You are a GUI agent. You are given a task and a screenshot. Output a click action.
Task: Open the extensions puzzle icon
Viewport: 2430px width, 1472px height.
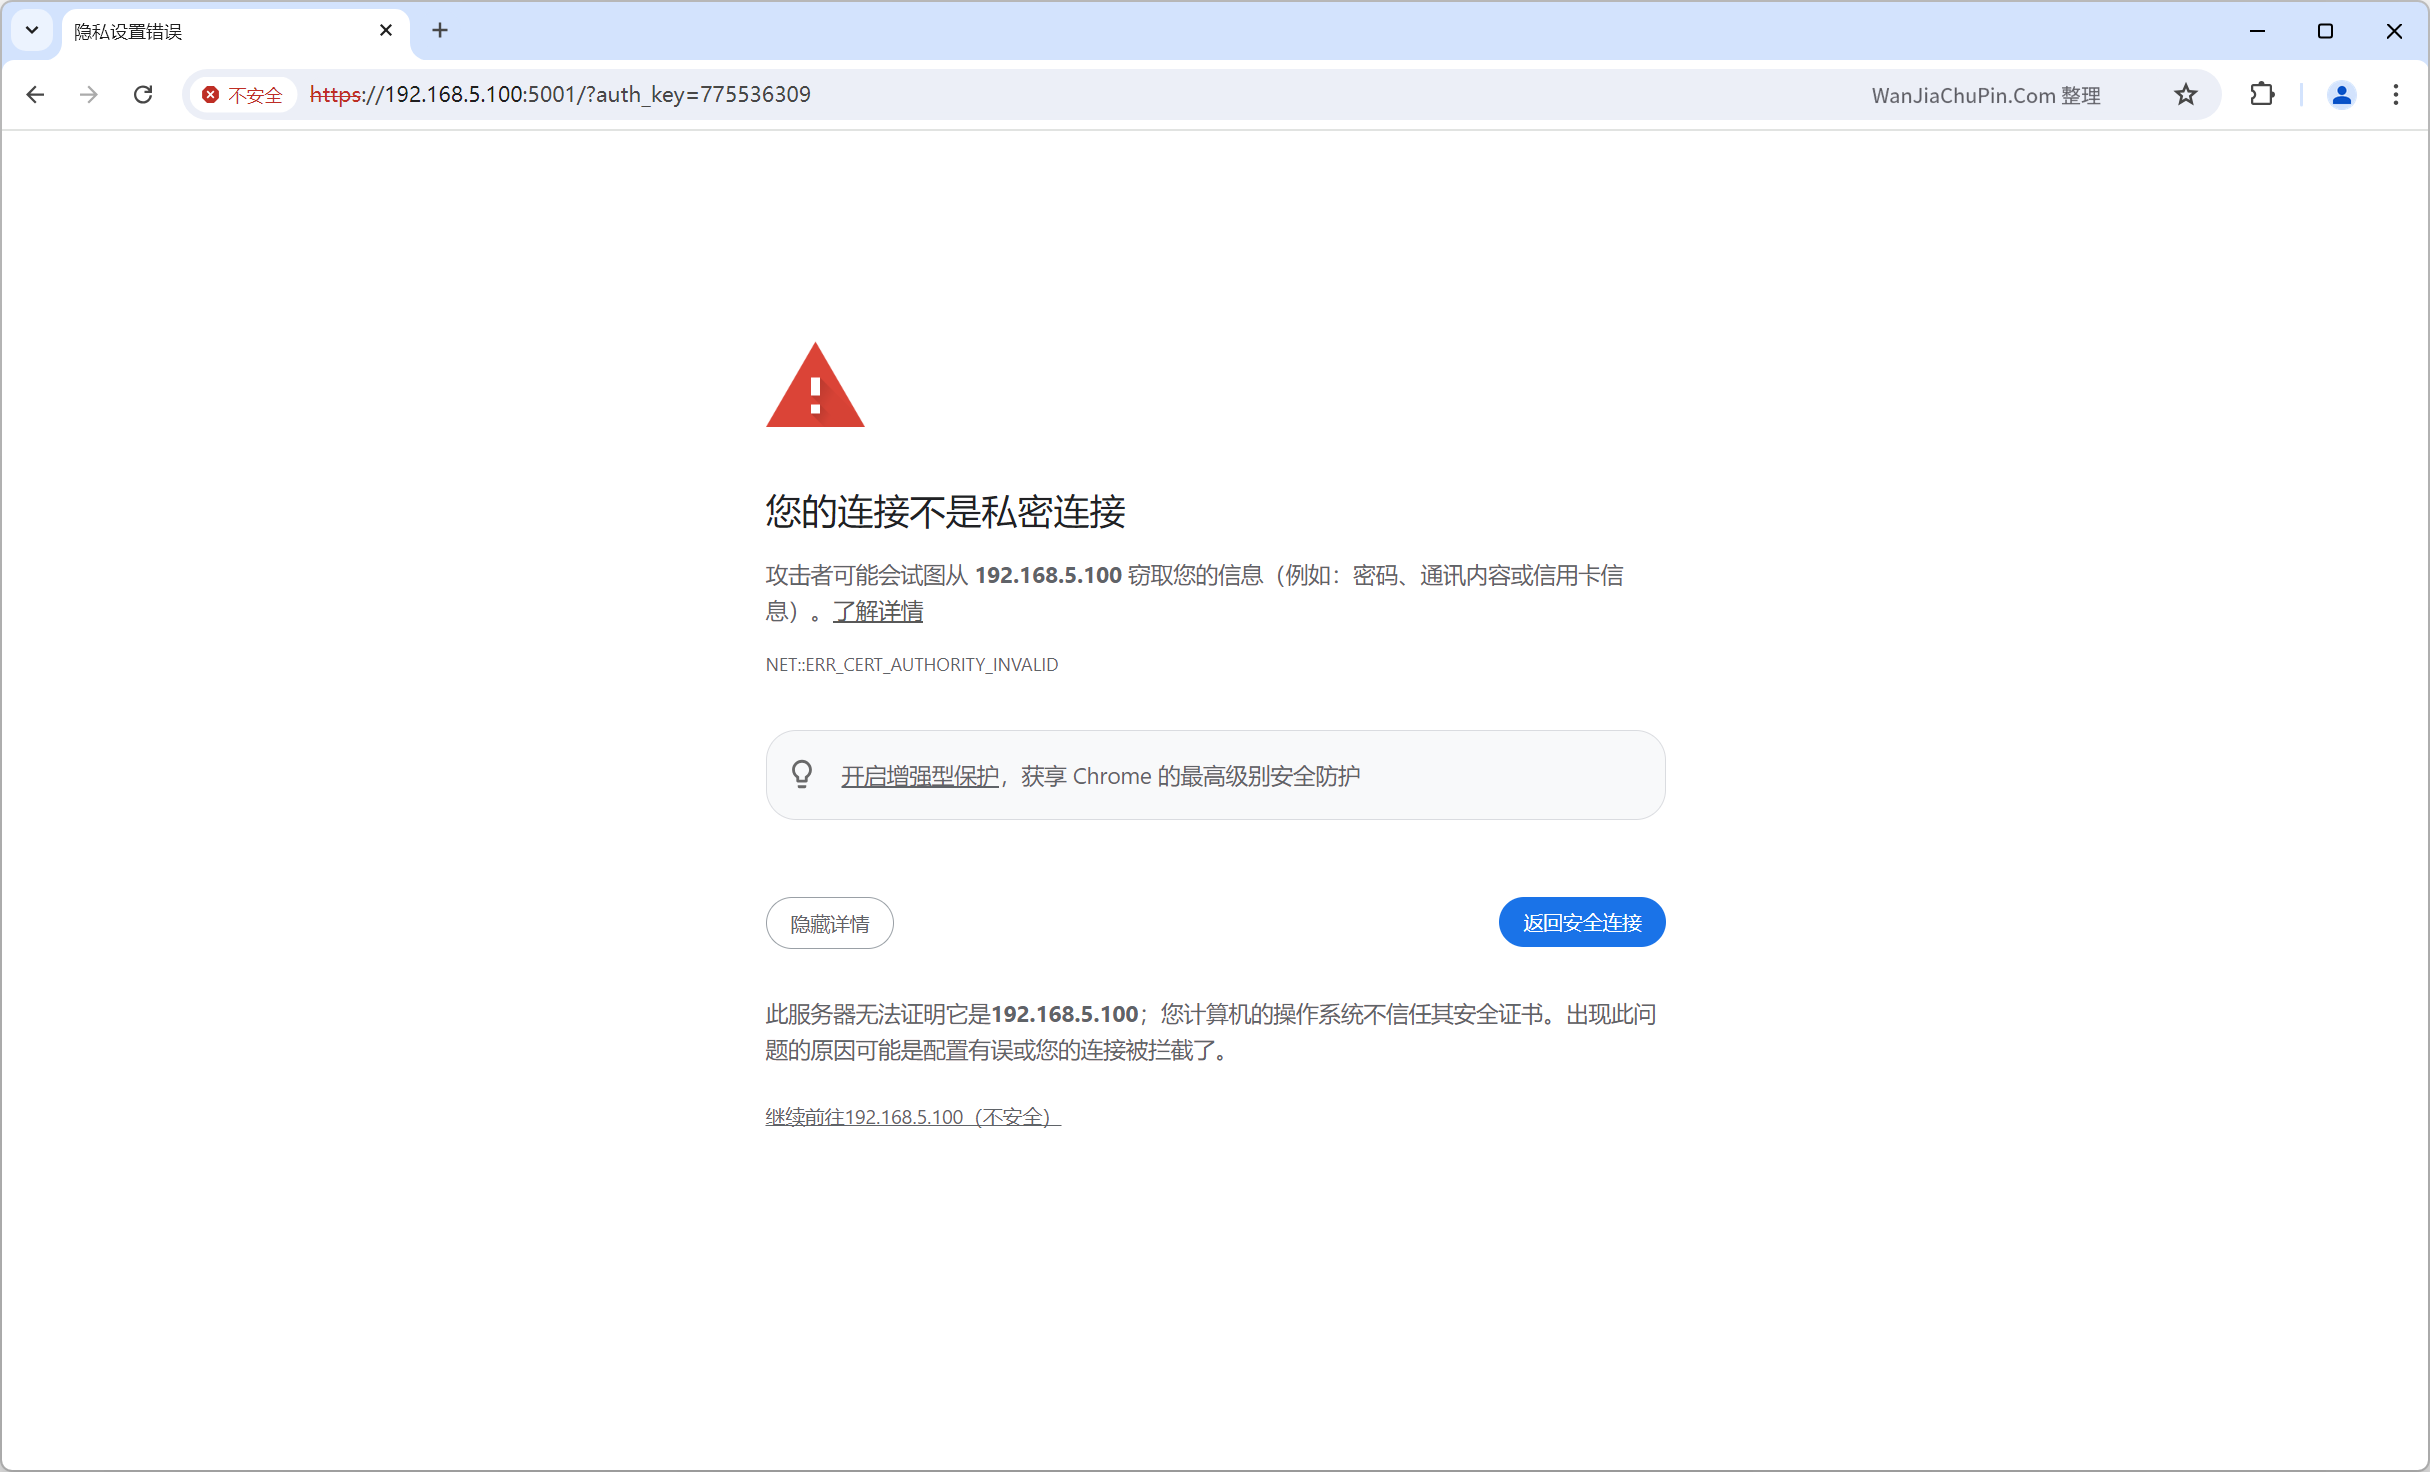(x=2262, y=94)
